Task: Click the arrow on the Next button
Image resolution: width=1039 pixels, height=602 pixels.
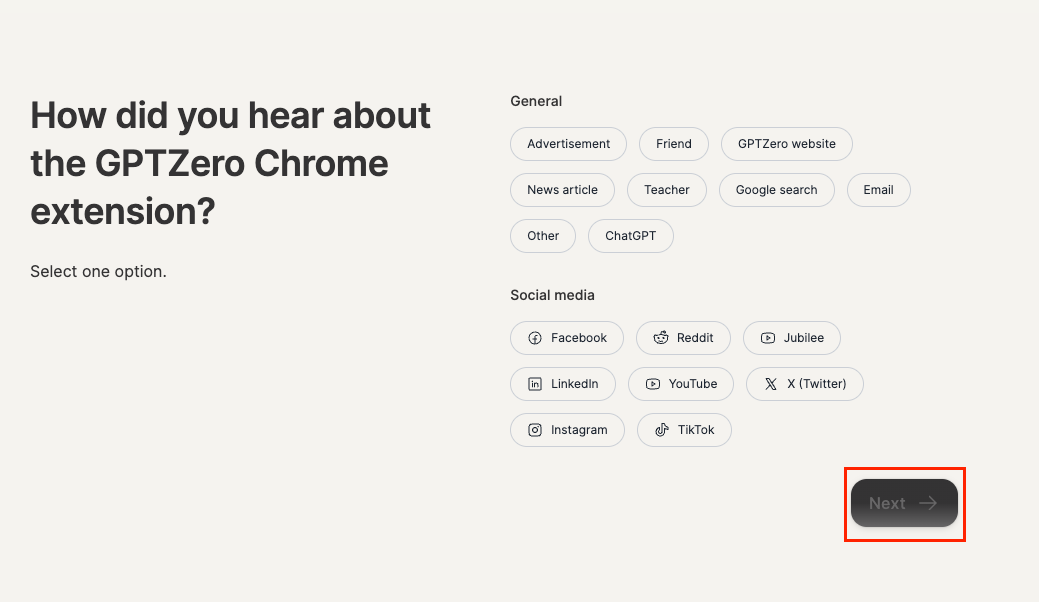Action: [x=929, y=503]
